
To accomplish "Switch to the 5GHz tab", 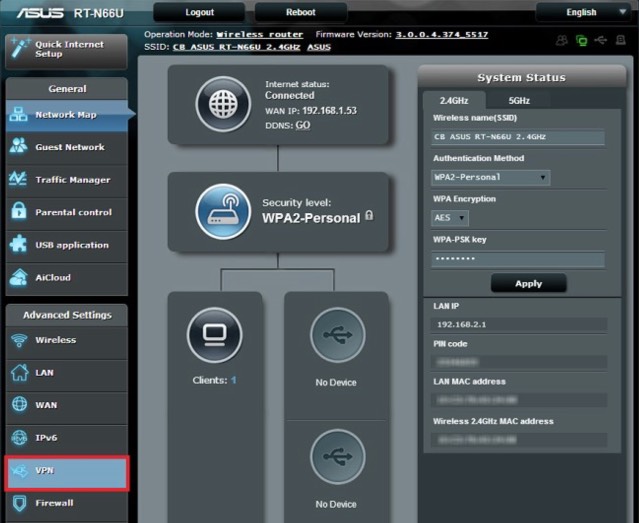I will click(x=519, y=100).
